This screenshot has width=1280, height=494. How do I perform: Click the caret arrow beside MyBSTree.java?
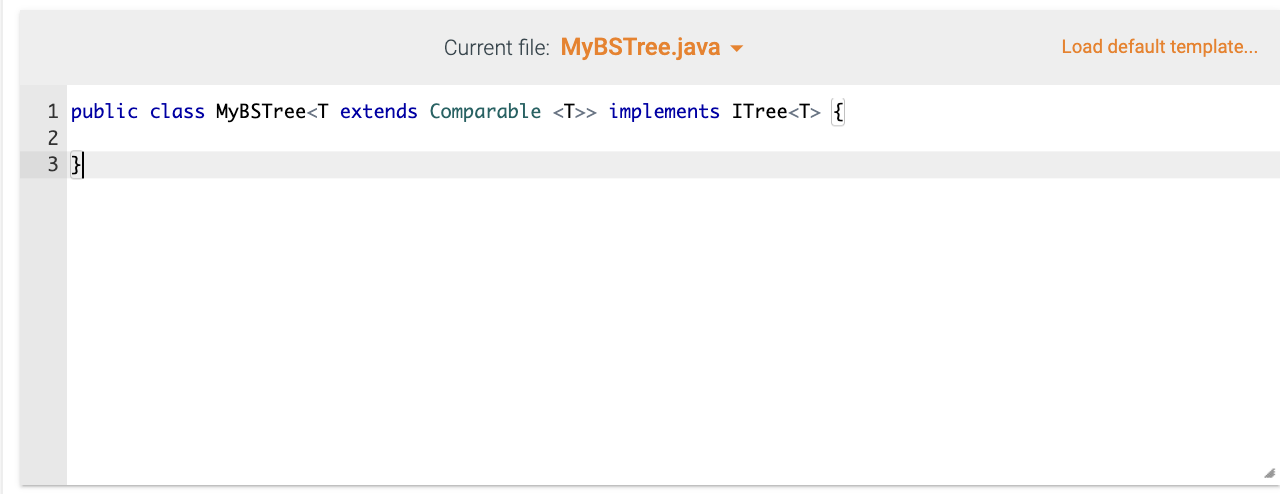tap(737, 48)
